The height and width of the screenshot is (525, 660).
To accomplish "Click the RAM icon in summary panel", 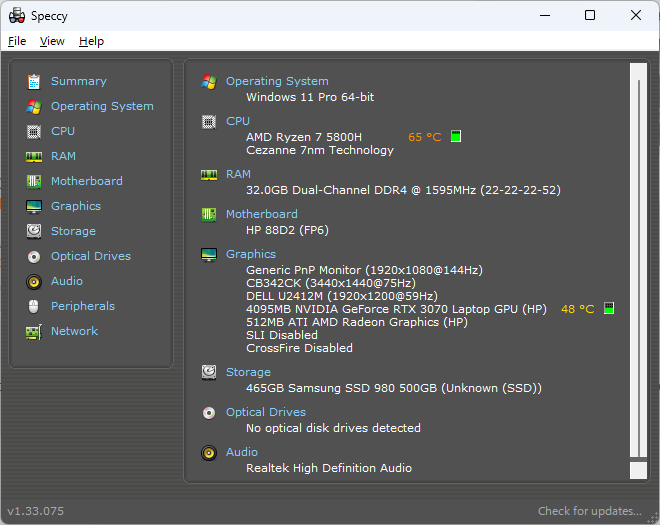I will 209,175.
